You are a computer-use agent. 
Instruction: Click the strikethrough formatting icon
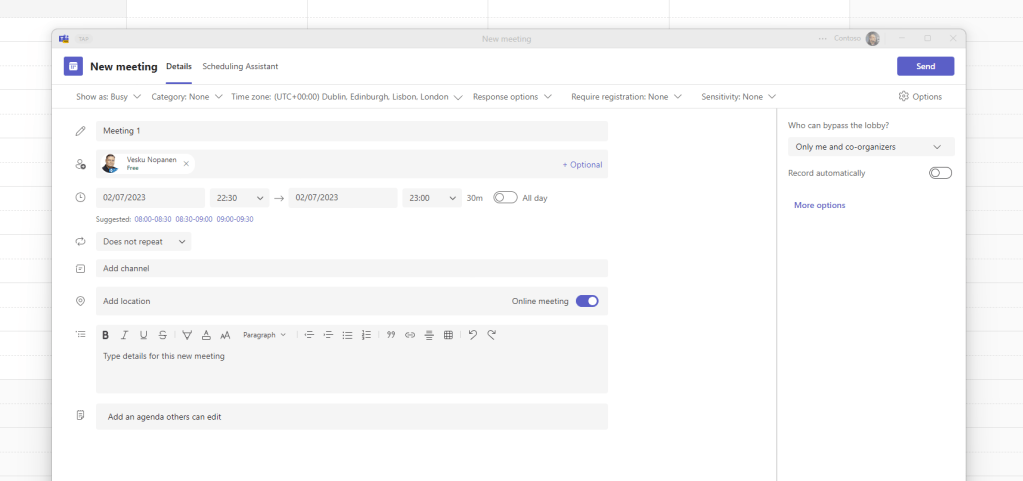[162, 335]
